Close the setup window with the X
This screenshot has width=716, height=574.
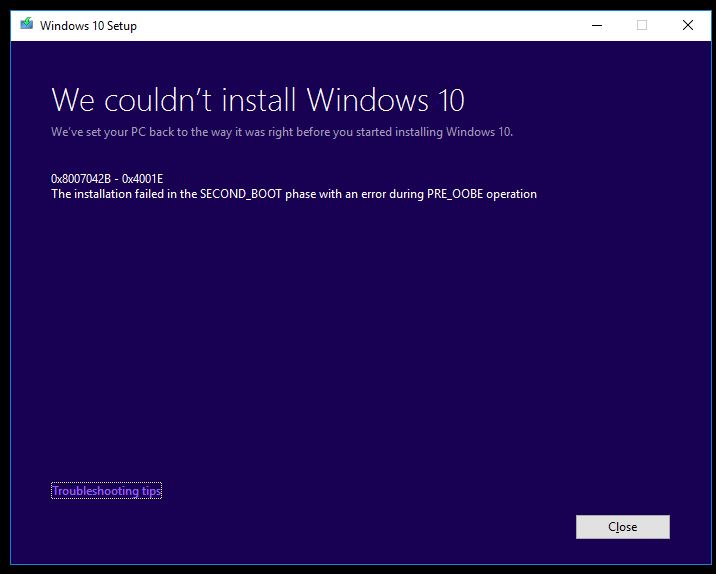pyautogui.click(x=688, y=25)
